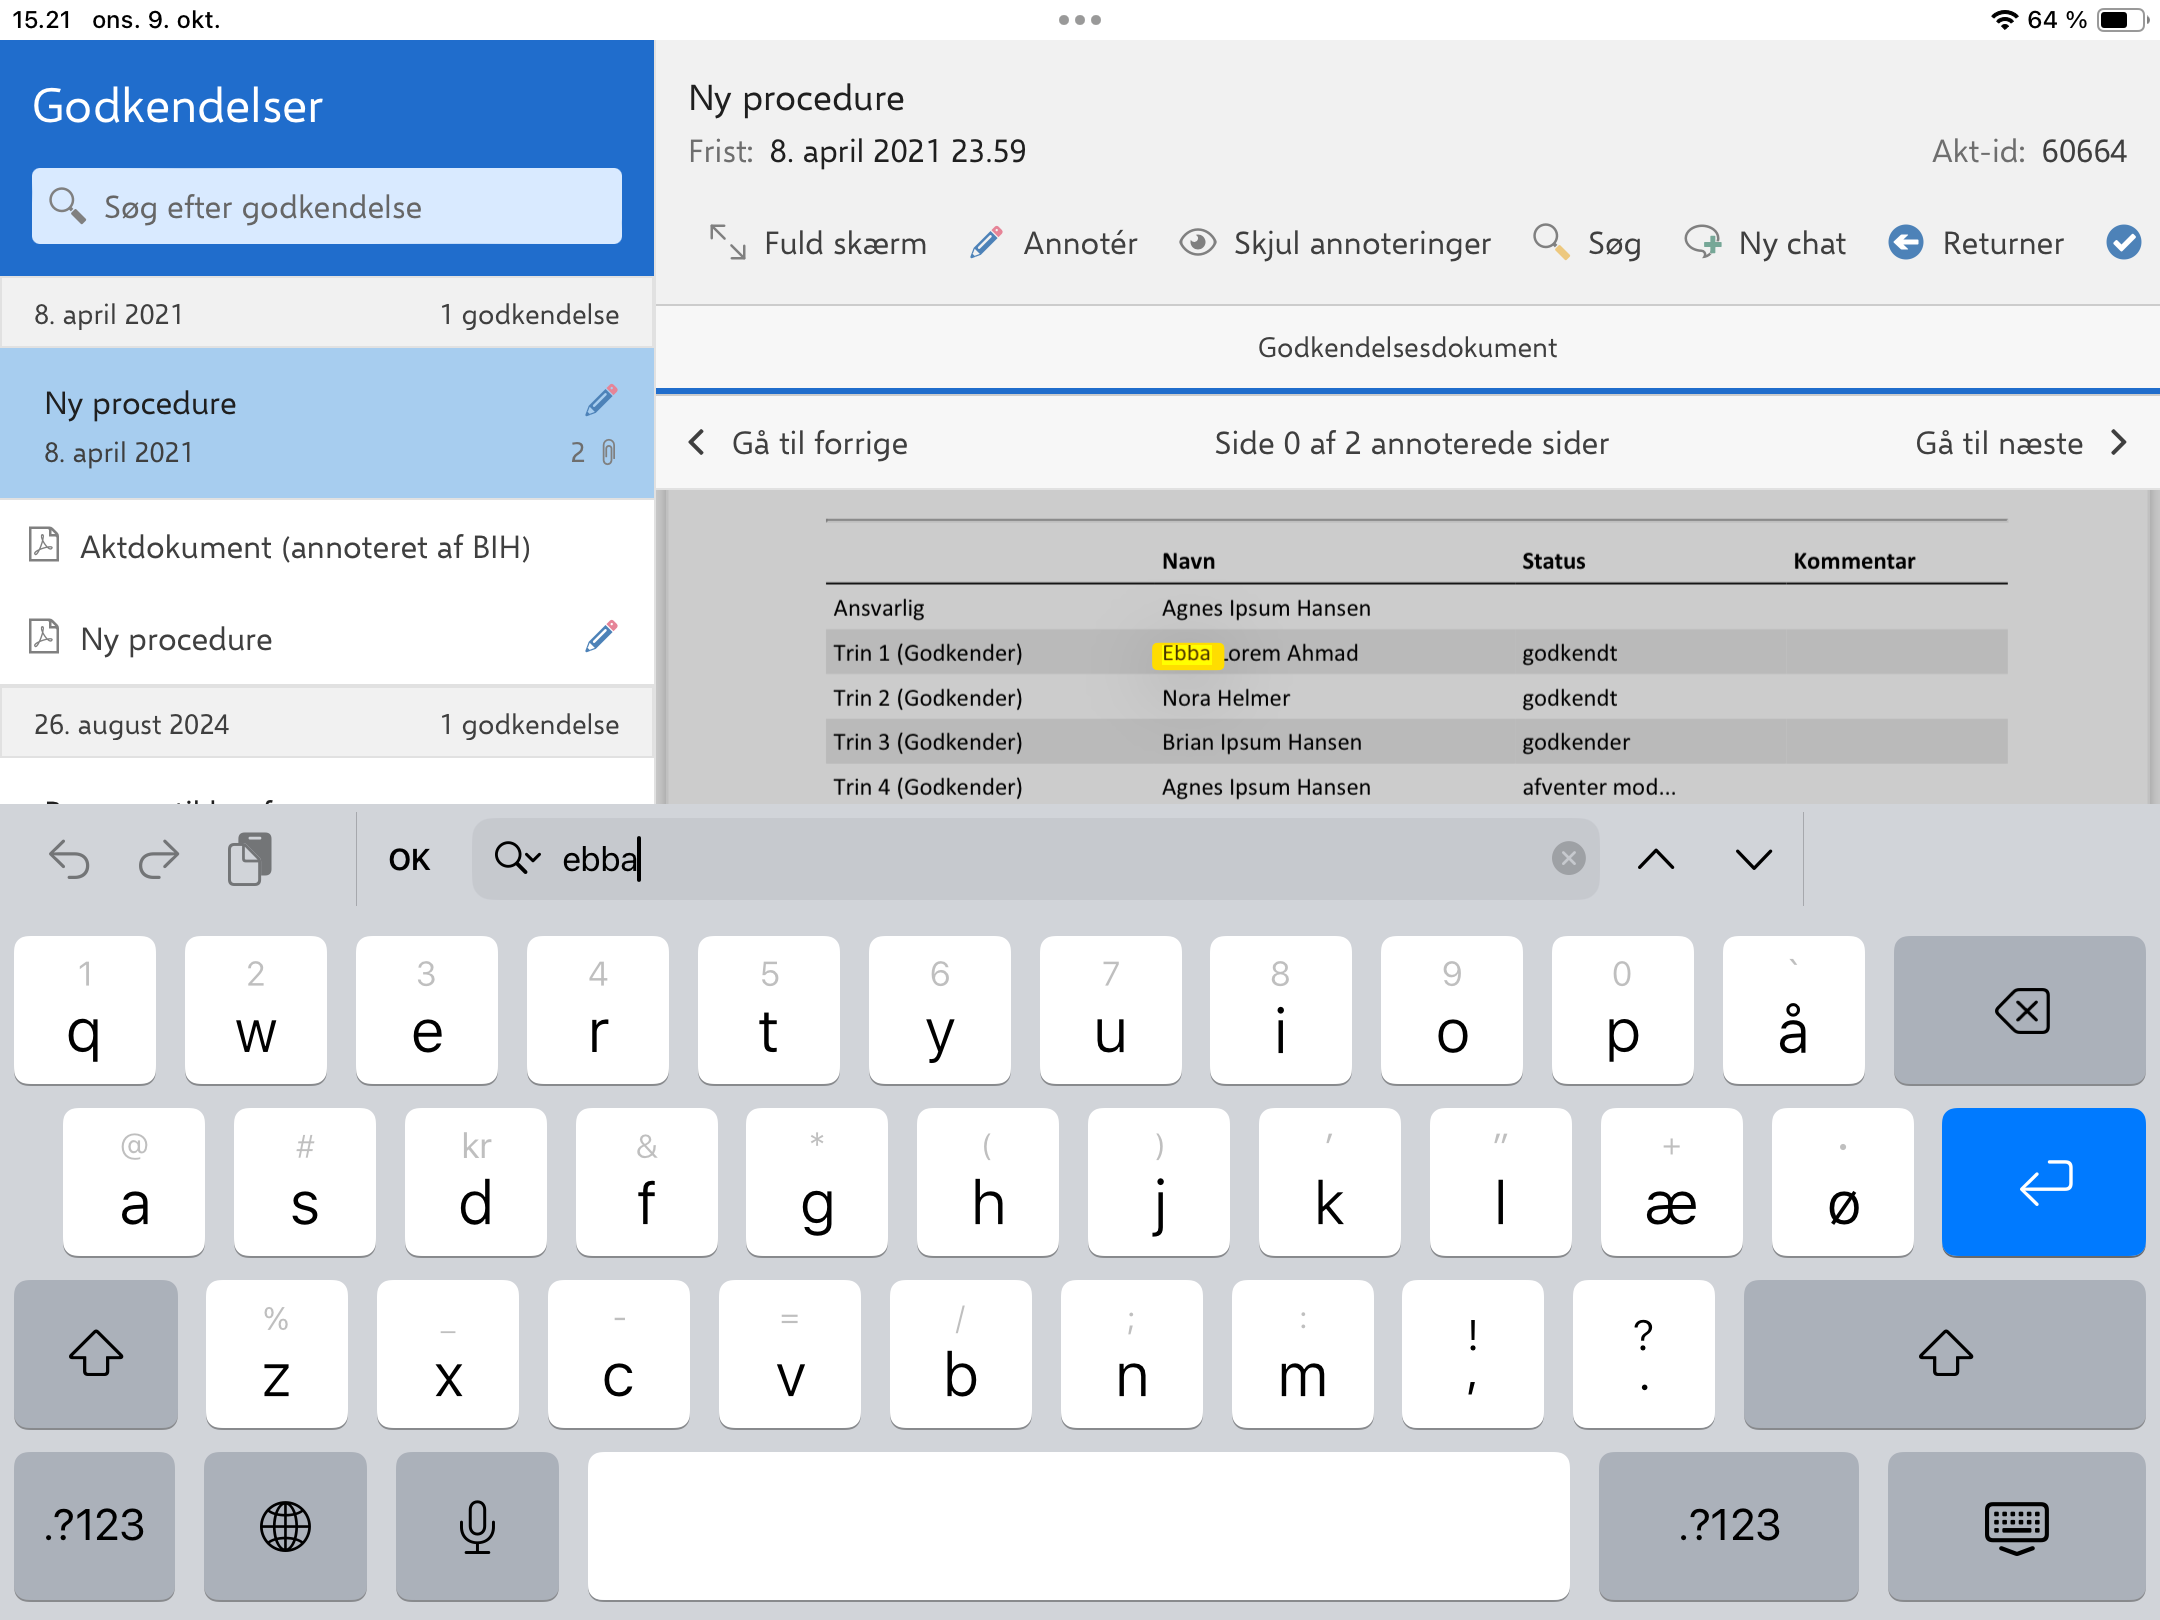Image resolution: width=2160 pixels, height=1620 pixels.
Task: Go to previous annotated page (Gå til forrige)
Action: [798, 443]
